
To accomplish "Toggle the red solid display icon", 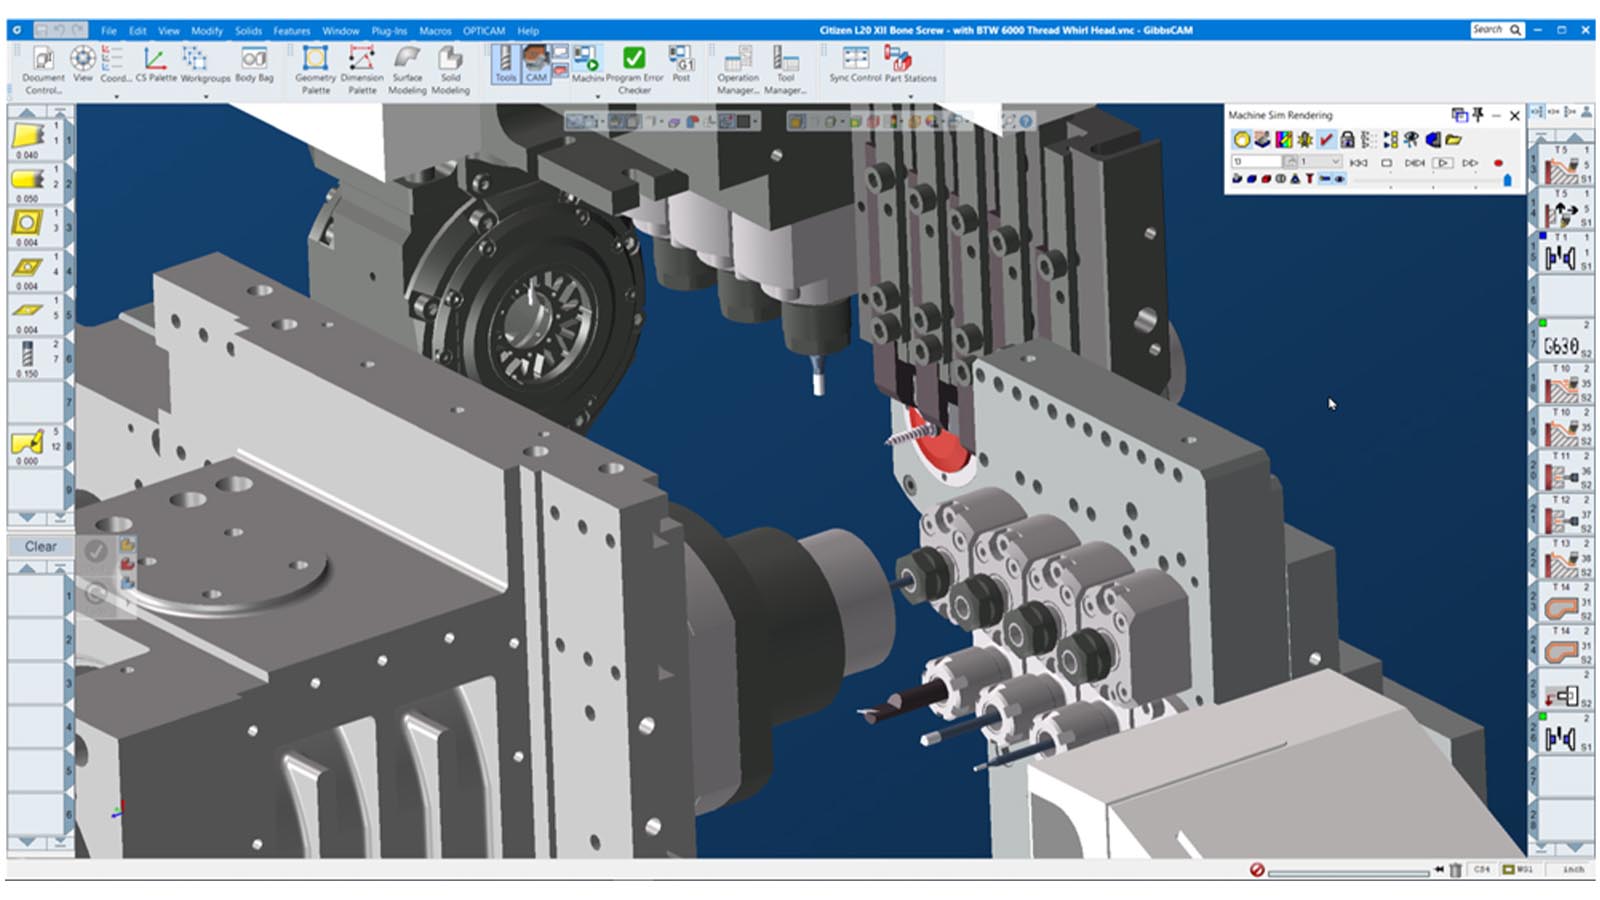I will click(1266, 178).
